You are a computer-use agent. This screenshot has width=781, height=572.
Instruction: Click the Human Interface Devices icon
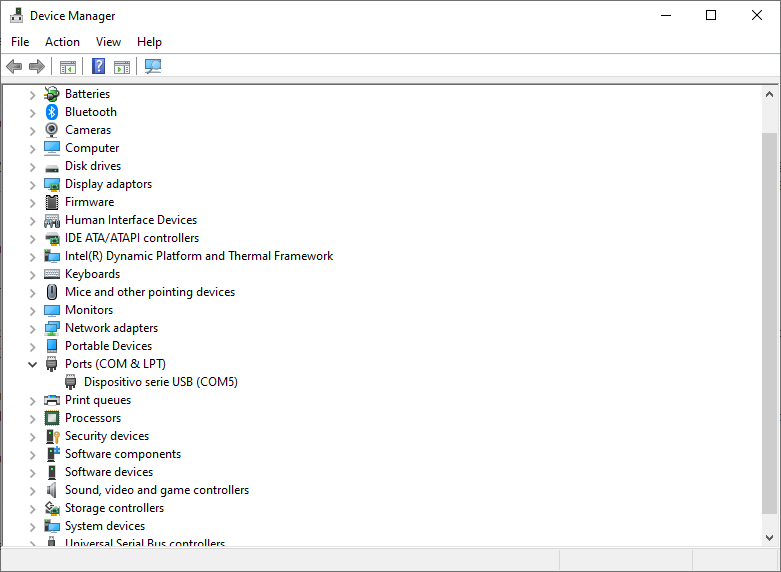(x=52, y=220)
